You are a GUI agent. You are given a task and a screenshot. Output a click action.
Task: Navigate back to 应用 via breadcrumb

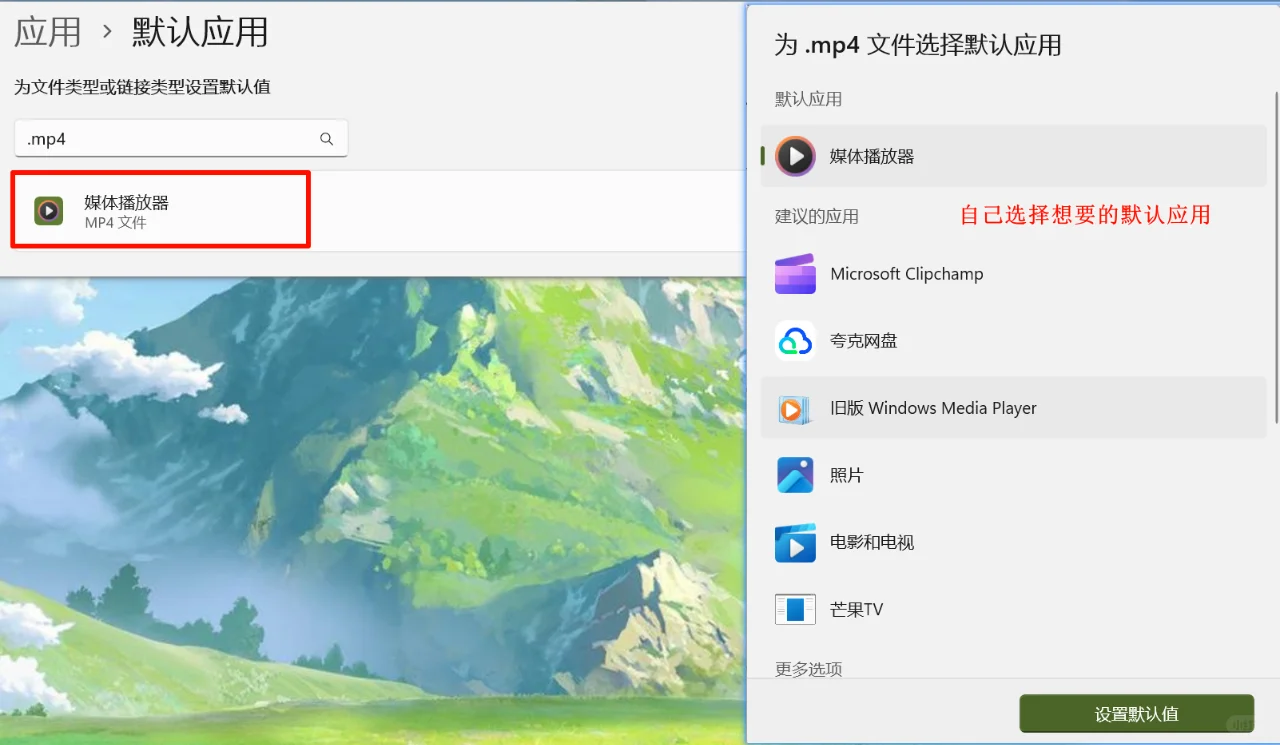coord(47,32)
